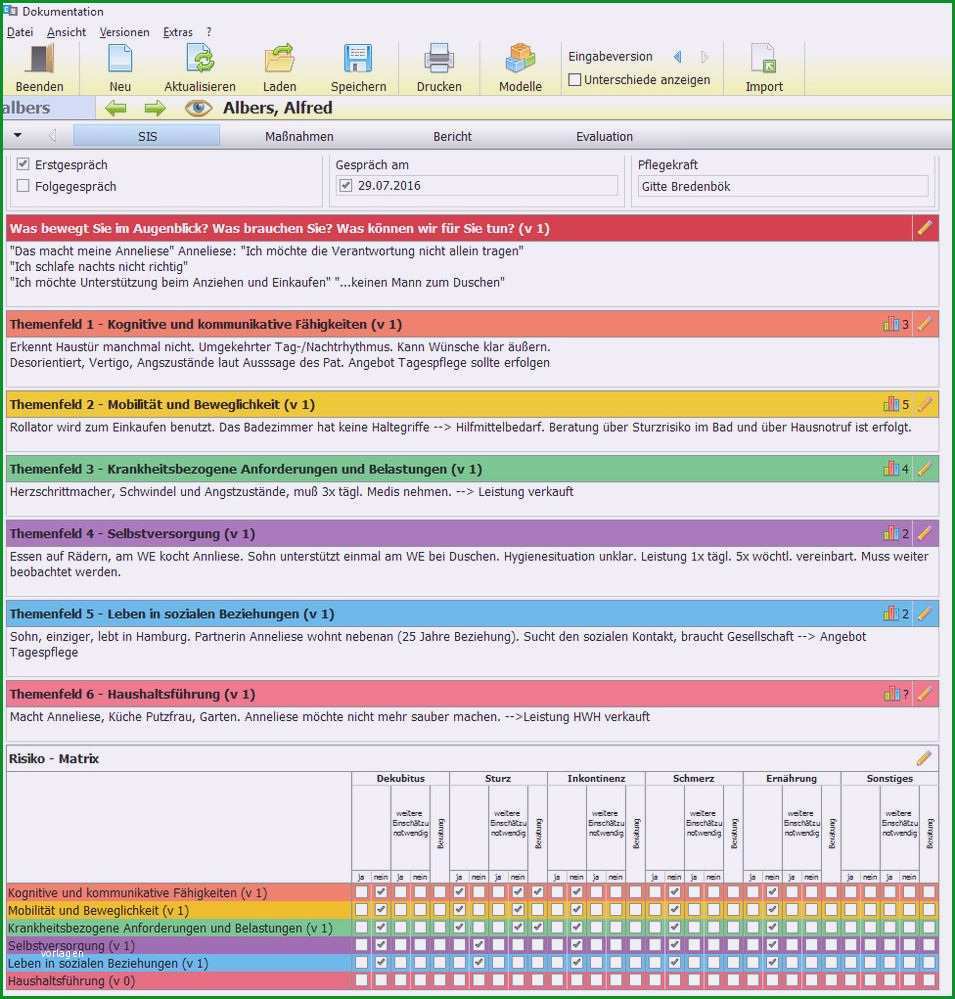The height and width of the screenshot is (999, 955).
Task: Check Dekubitus ja in Haushaltsführung row
Action: (361, 981)
